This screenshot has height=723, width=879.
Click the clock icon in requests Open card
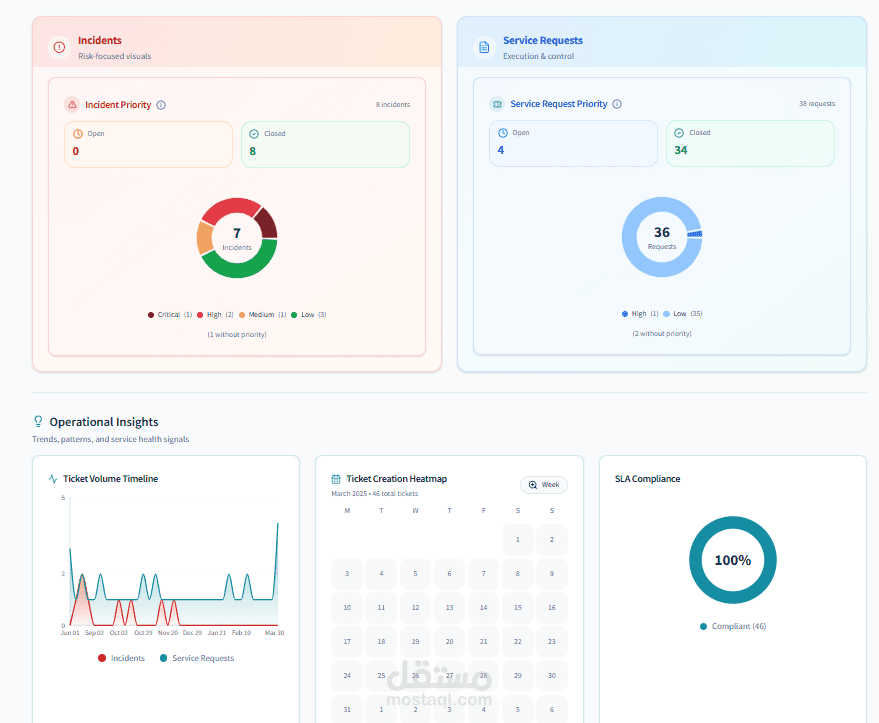click(503, 133)
